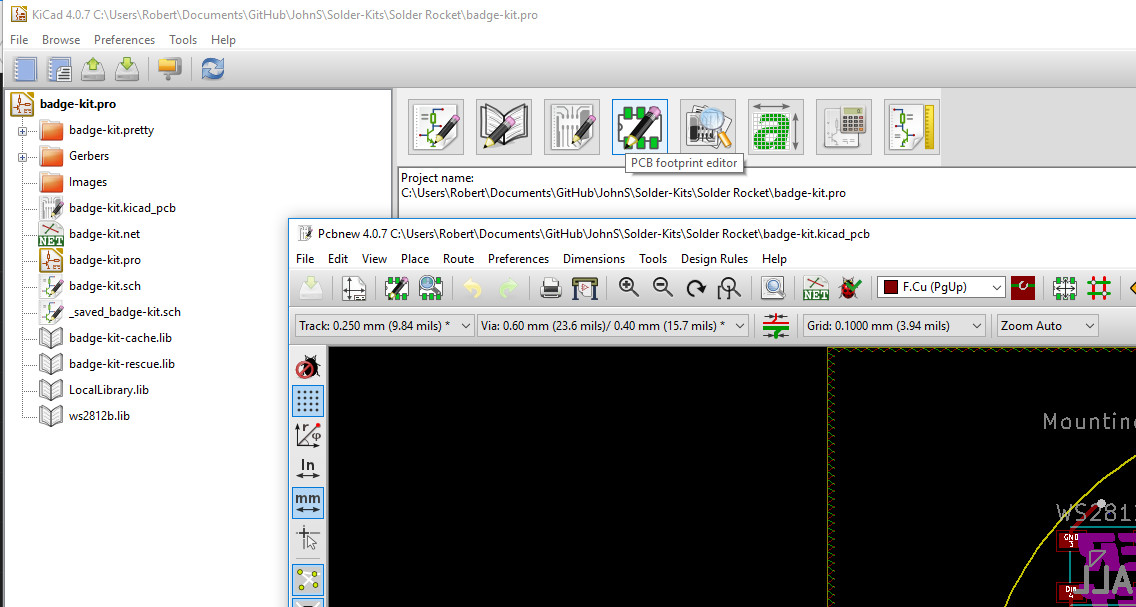This screenshot has width=1136, height=607.
Task: Open F.Cu layer selector dropdown
Action: [942, 288]
